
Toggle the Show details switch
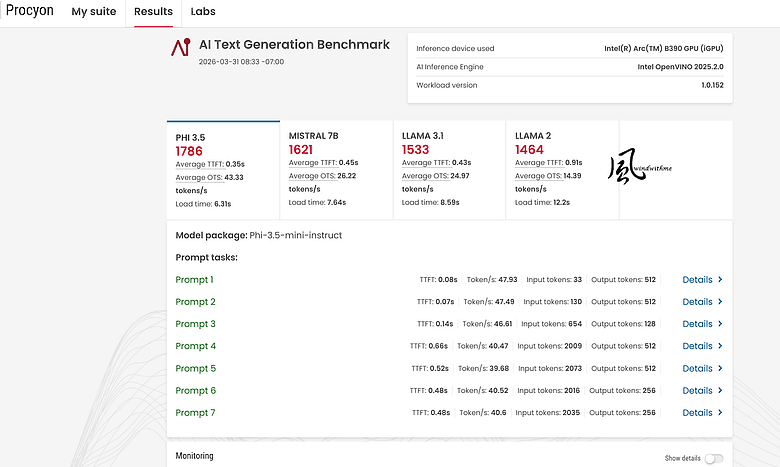714,459
